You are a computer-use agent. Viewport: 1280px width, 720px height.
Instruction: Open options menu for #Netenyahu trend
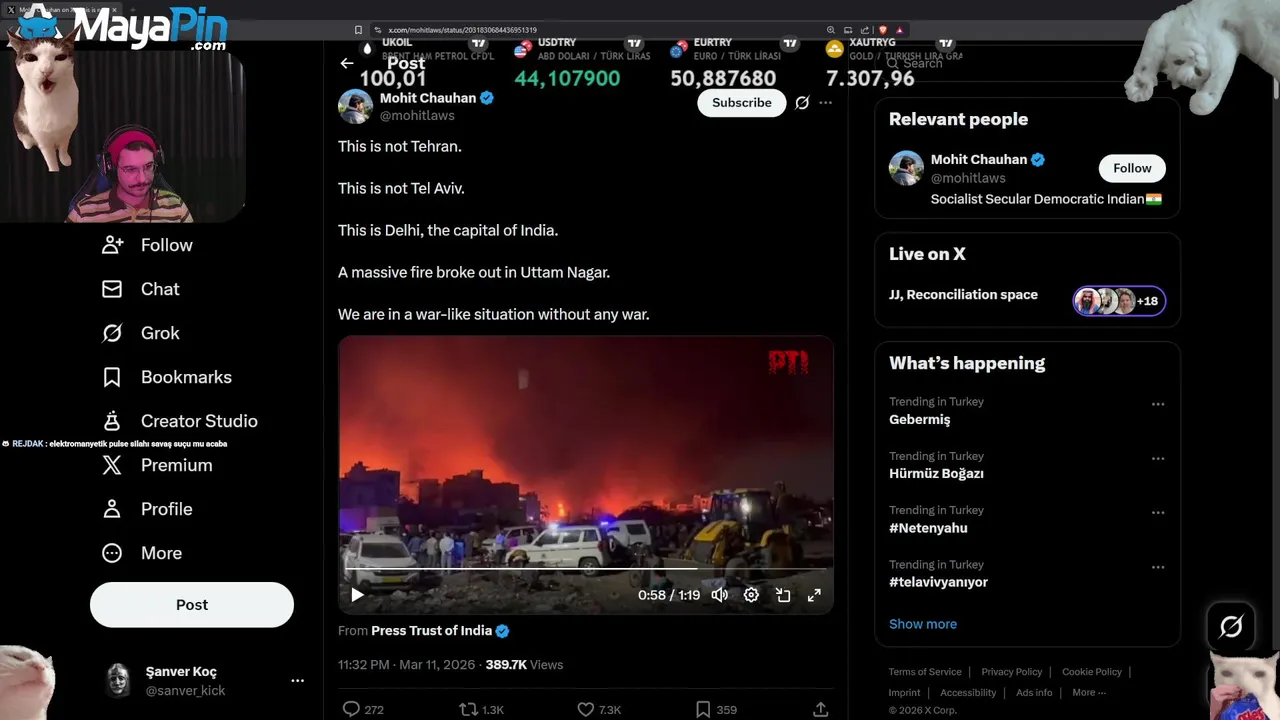click(x=1158, y=512)
